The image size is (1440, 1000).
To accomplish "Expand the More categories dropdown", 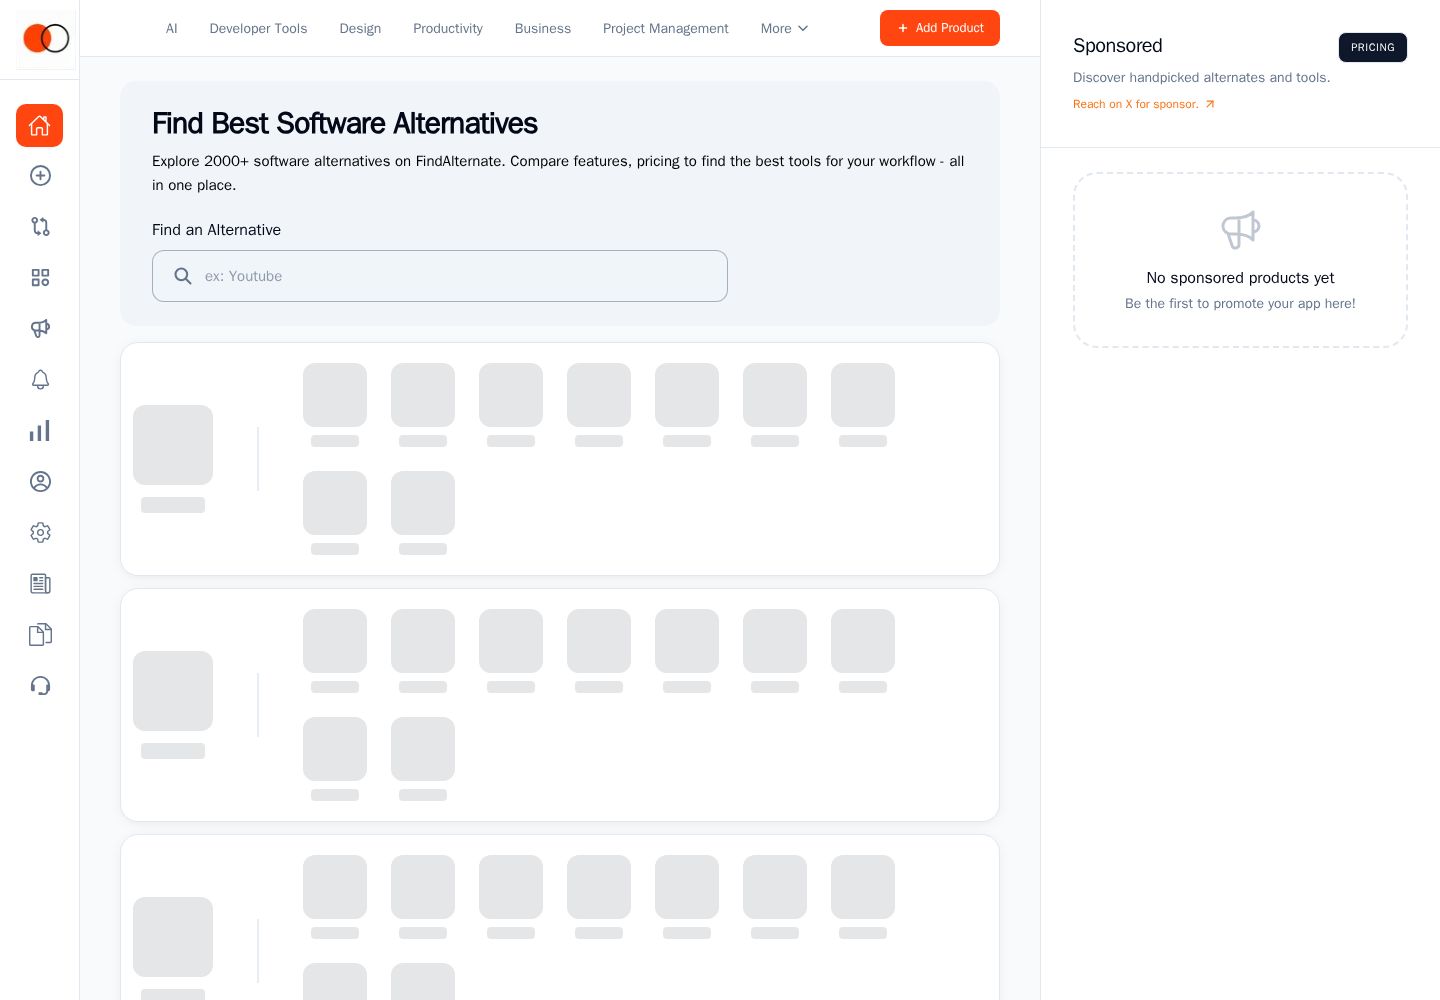I will coord(784,28).
